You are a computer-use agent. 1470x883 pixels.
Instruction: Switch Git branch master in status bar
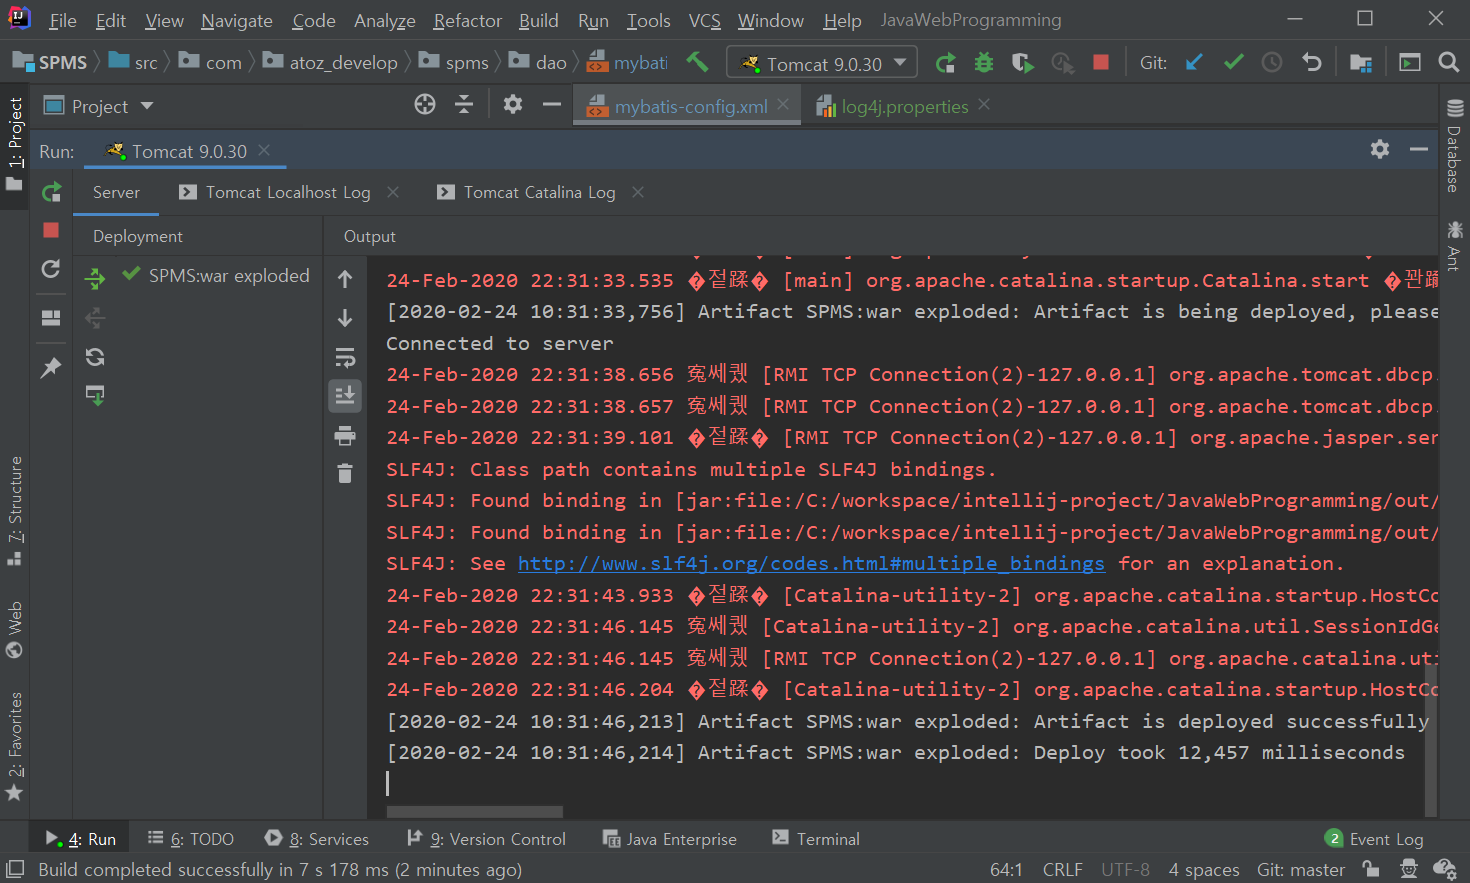click(x=1300, y=870)
